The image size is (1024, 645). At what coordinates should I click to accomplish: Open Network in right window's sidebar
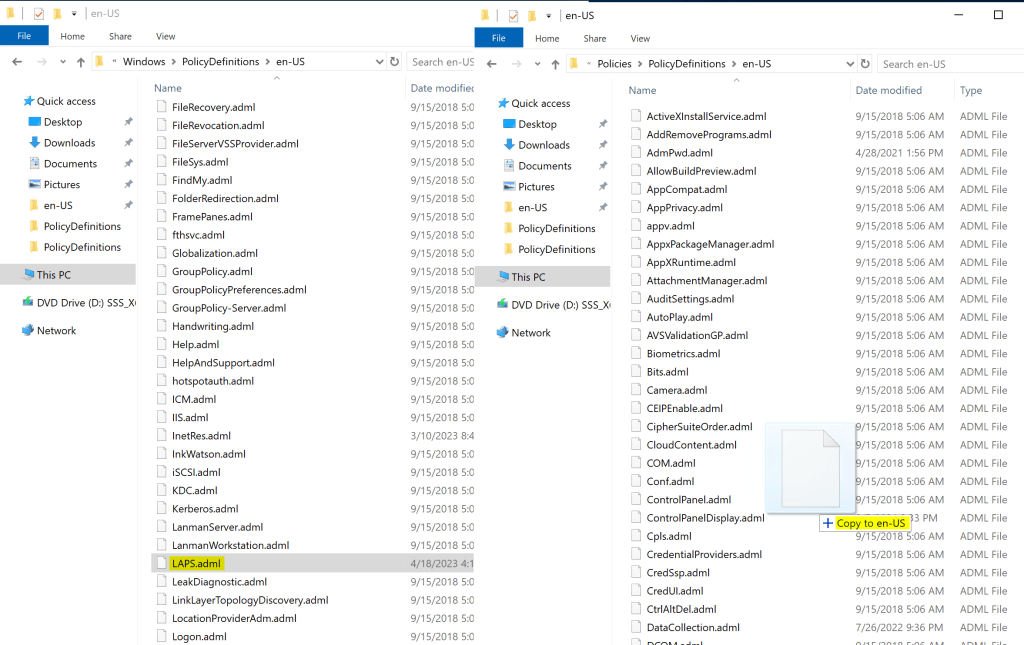point(530,333)
